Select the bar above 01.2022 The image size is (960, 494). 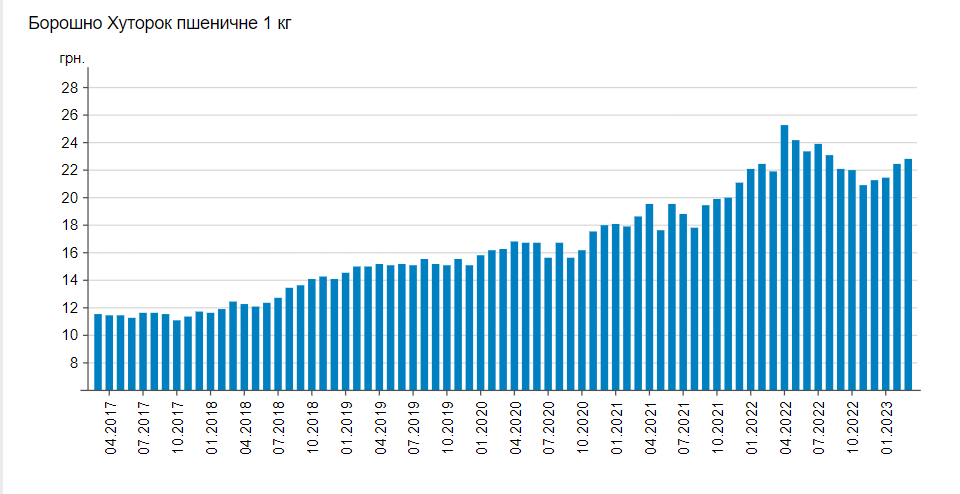751,279
